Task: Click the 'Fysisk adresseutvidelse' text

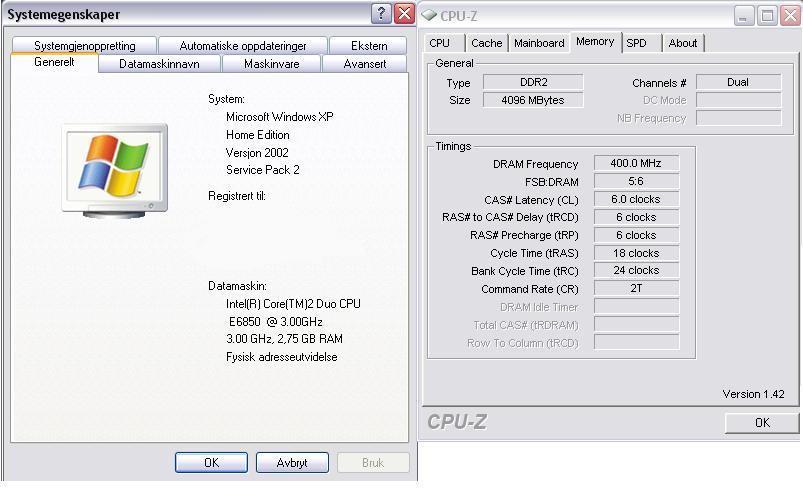Action: pos(282,357)
